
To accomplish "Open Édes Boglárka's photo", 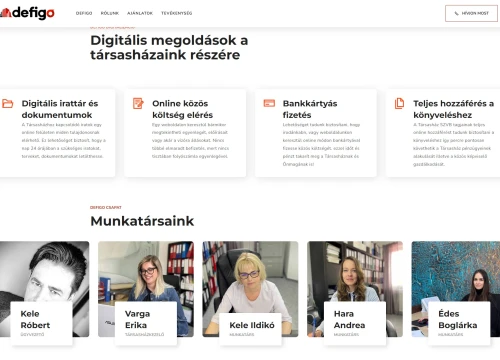I will [456, 271].
